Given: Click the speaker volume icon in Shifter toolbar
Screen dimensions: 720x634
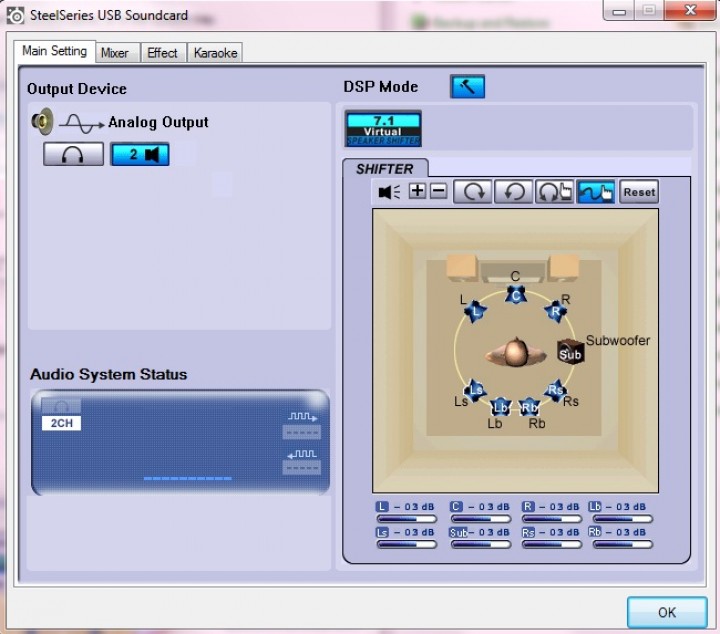Looking at the screenshot, I should click(389, 192).
